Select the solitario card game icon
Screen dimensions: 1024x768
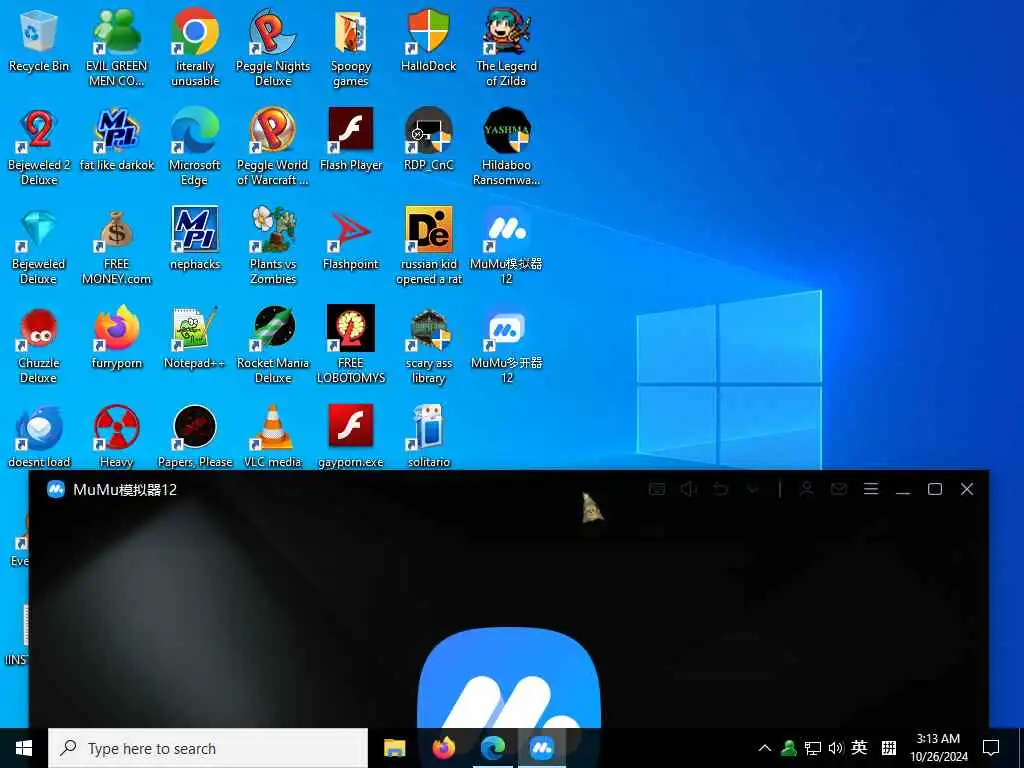[x=428, y=436]
